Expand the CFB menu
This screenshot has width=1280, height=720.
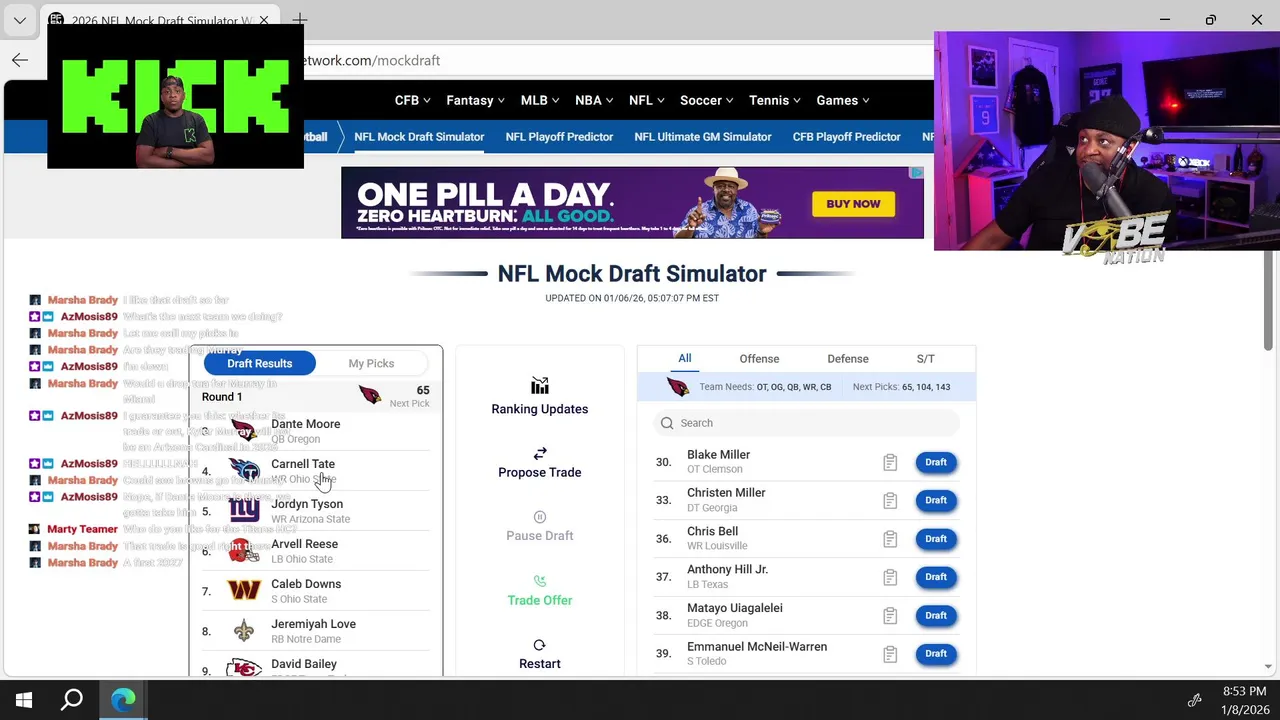point(412,100)
